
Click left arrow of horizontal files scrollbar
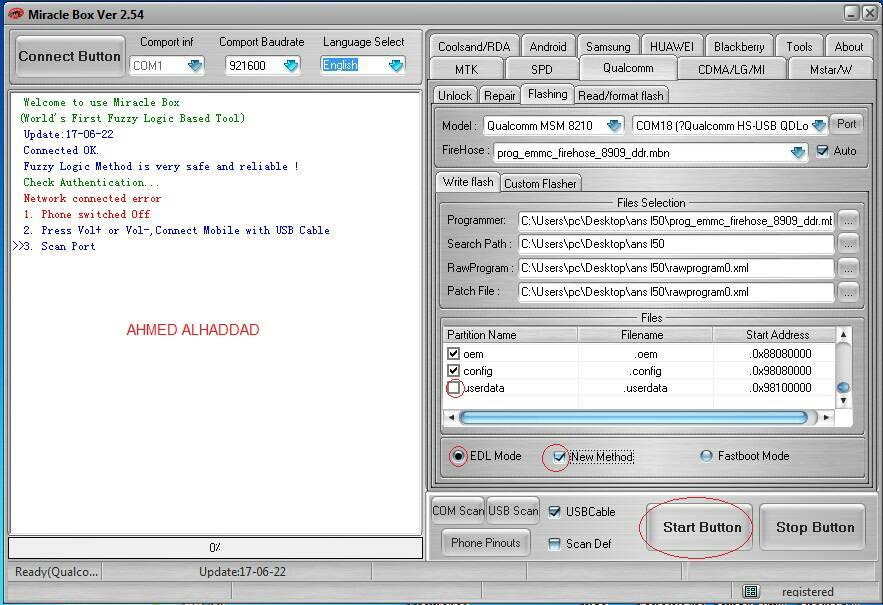click(451, 417)
